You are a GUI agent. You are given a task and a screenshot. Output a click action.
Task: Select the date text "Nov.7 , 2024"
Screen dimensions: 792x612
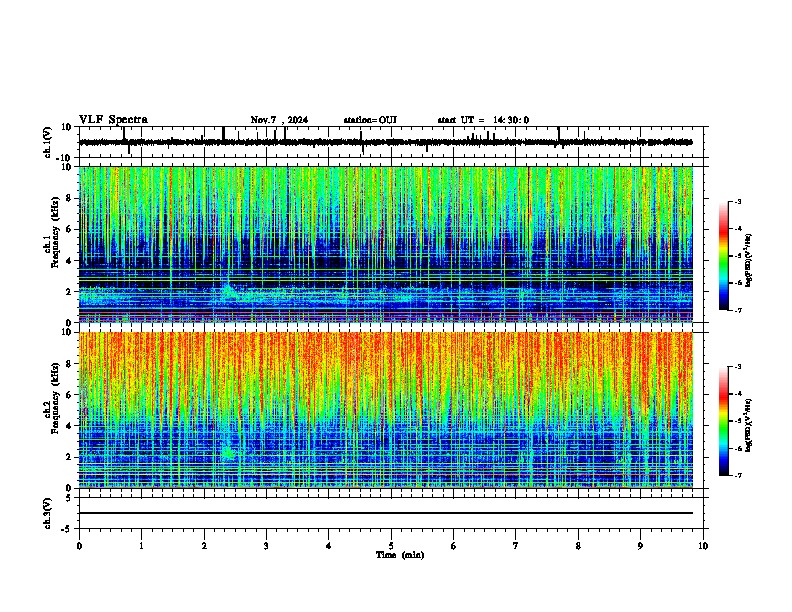coord(279,120)
